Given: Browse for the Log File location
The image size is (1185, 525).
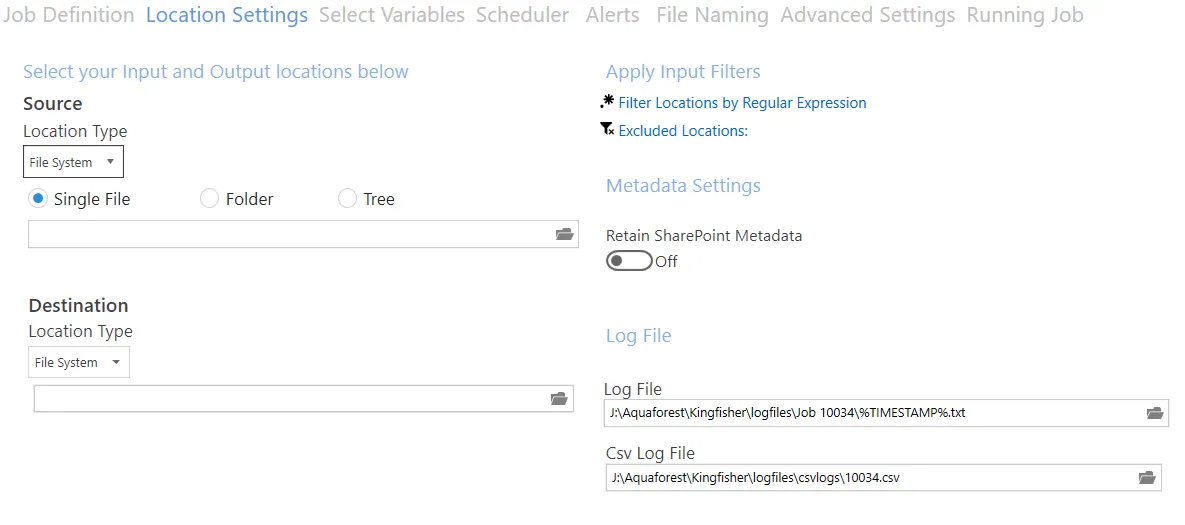Looking at the screenshot, I should [1155, 413].
